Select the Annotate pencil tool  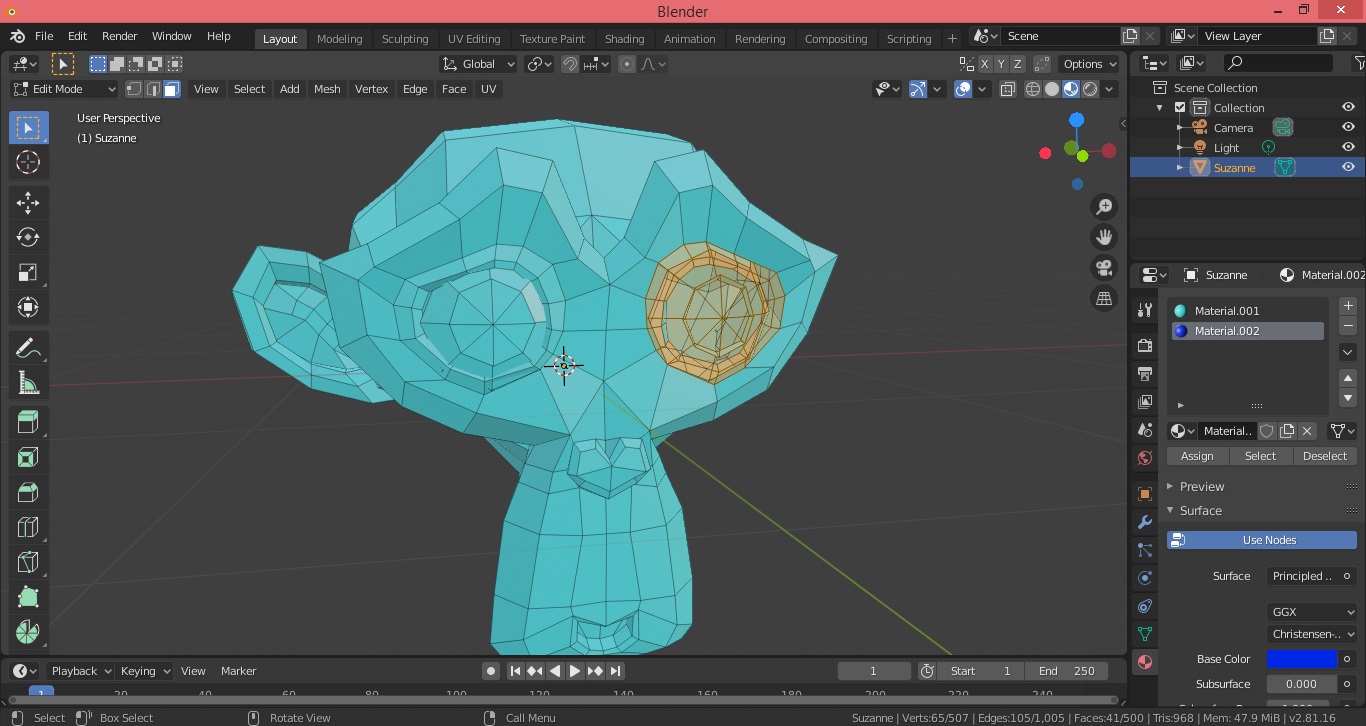coord(28,348)
